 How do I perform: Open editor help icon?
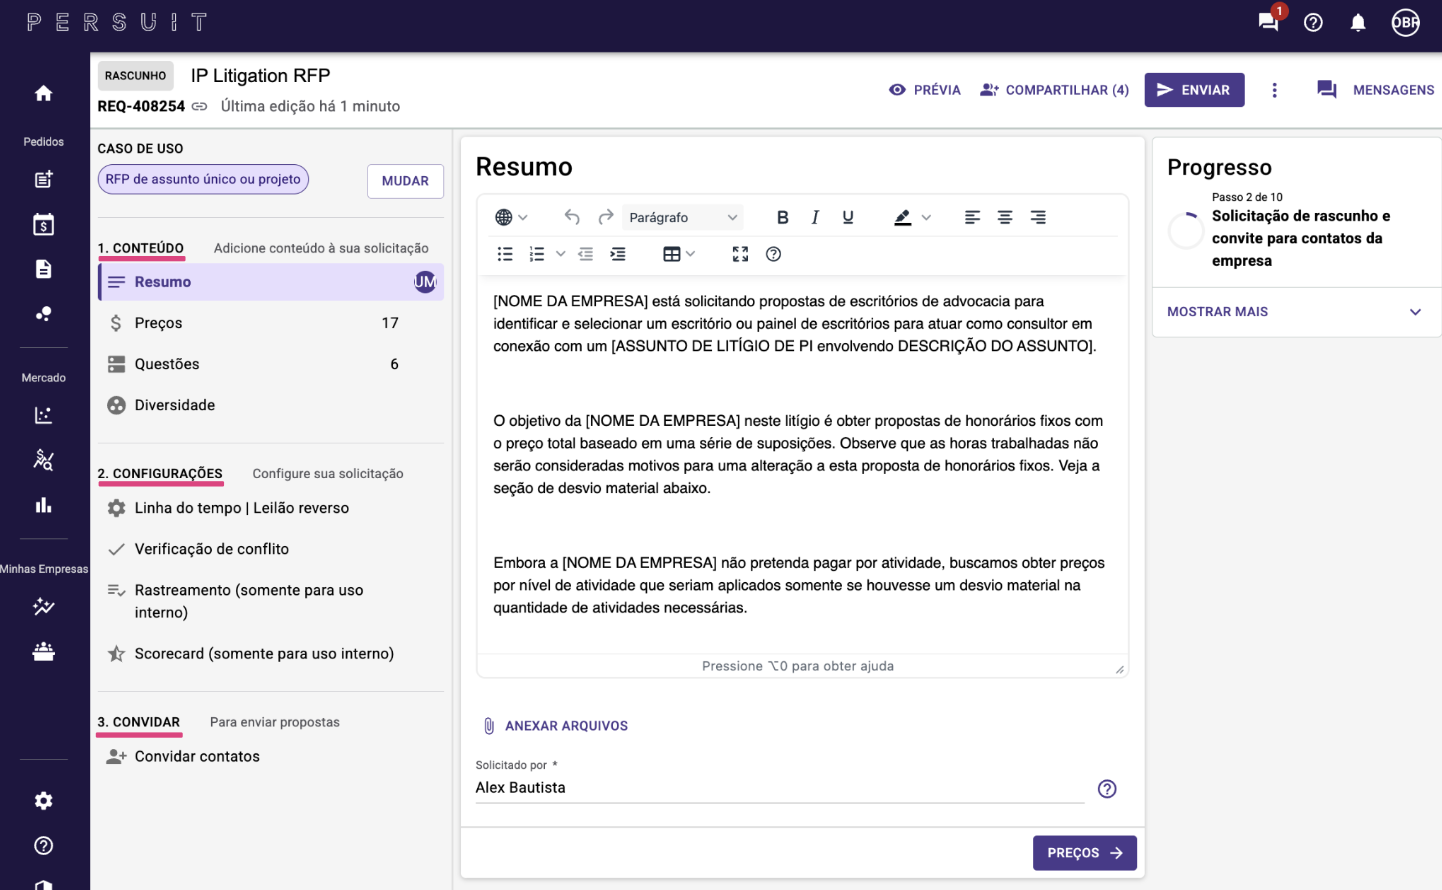773,254
